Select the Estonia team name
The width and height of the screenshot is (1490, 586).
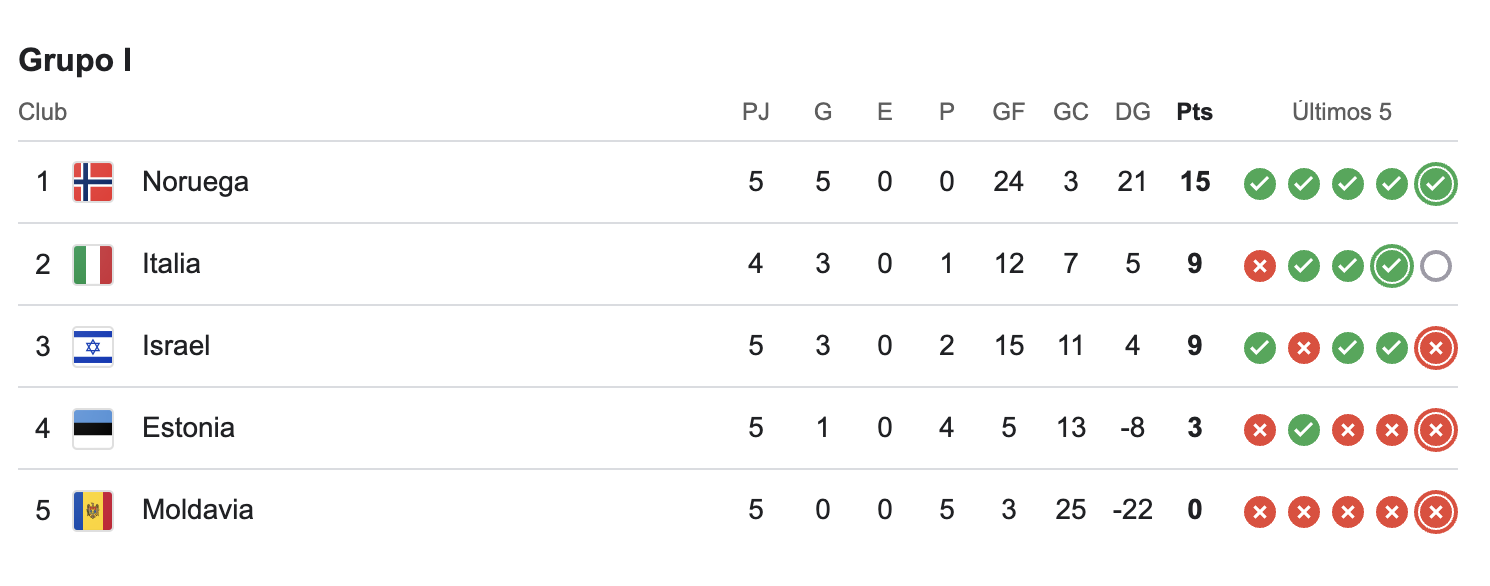click(188, 428)
